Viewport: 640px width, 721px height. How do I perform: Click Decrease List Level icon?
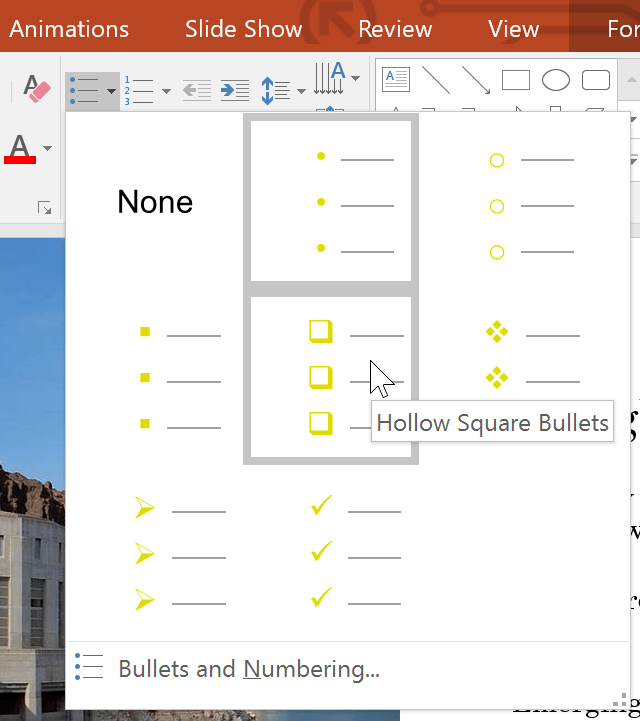coord(197,90)
